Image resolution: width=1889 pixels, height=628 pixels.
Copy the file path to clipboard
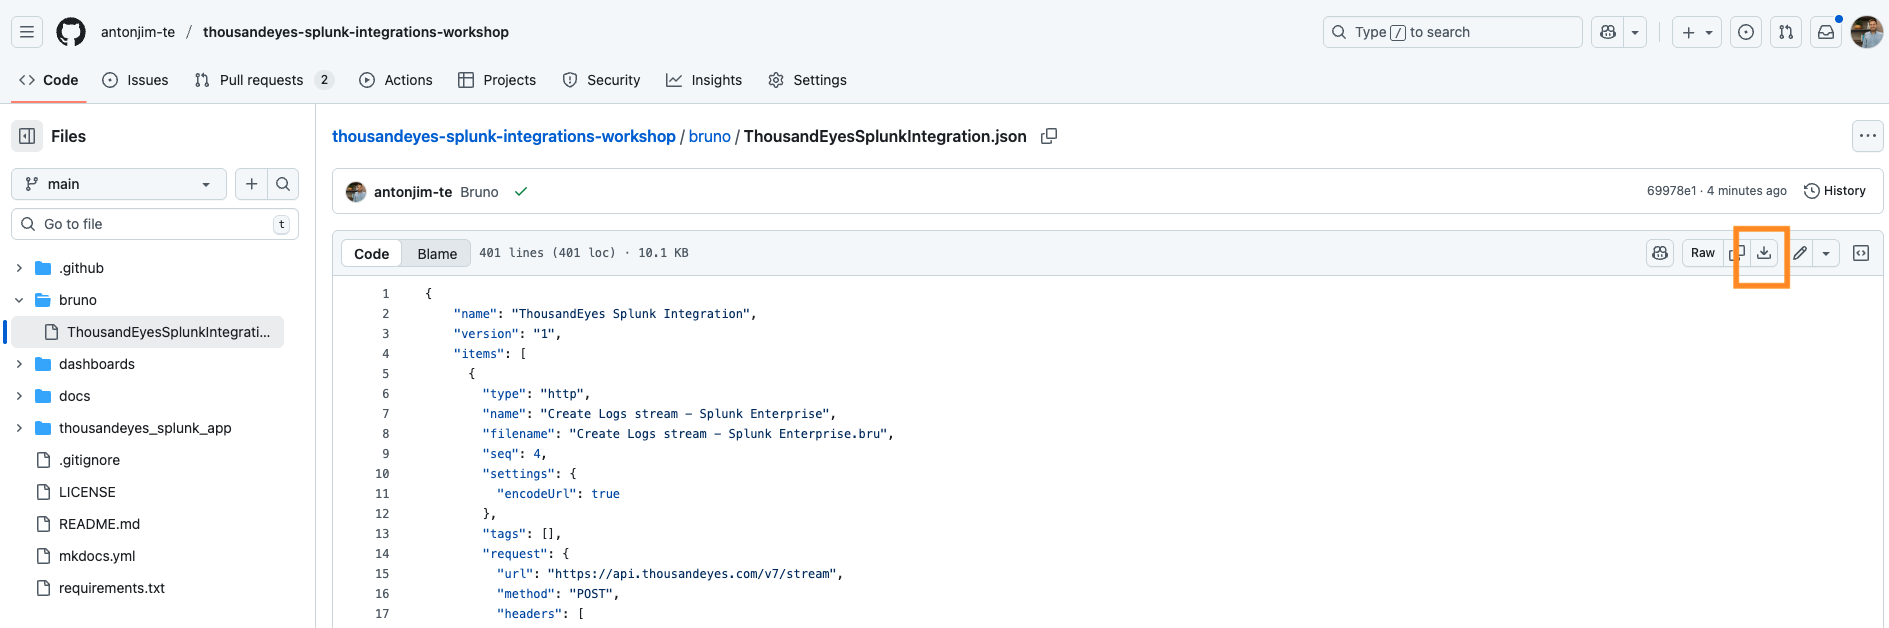1049,136
